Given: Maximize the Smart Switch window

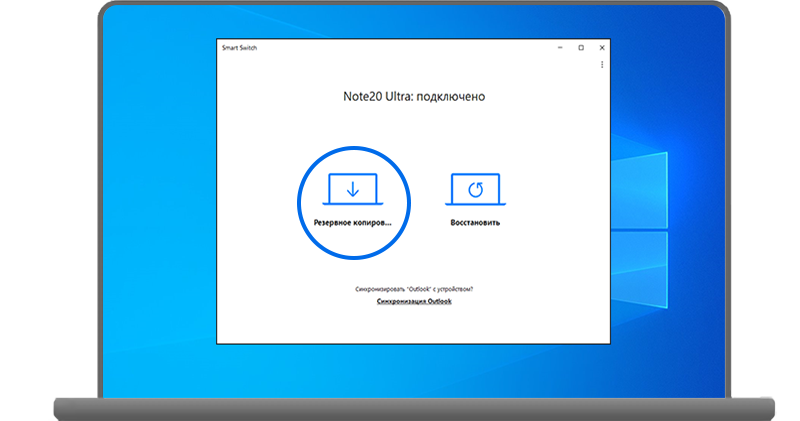Looking at the screenshot, I should 581,47.
